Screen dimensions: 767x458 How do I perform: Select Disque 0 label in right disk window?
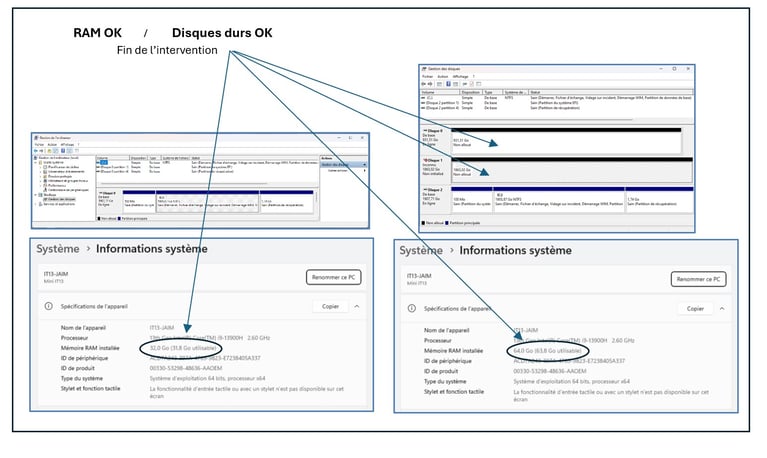pos(434,131)
